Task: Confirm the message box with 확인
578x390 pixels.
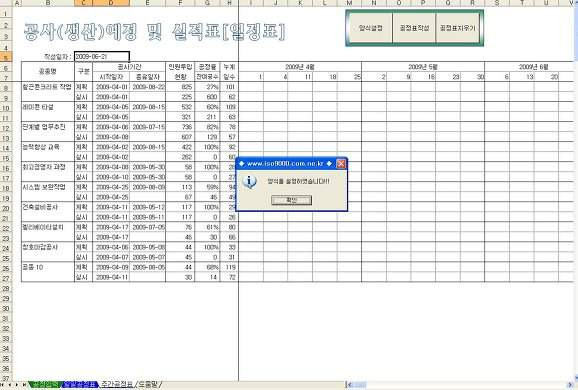Action: [291, 200]
